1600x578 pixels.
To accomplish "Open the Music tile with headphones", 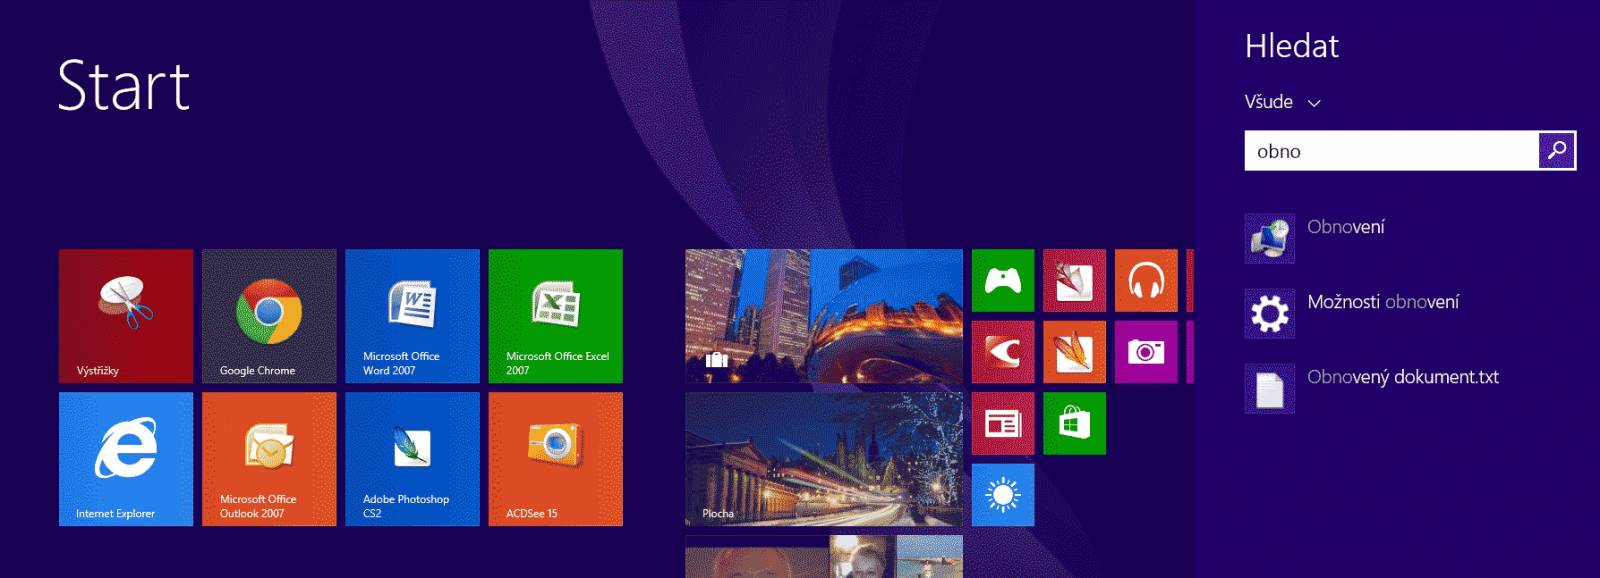I will [x=1146, y=281].
